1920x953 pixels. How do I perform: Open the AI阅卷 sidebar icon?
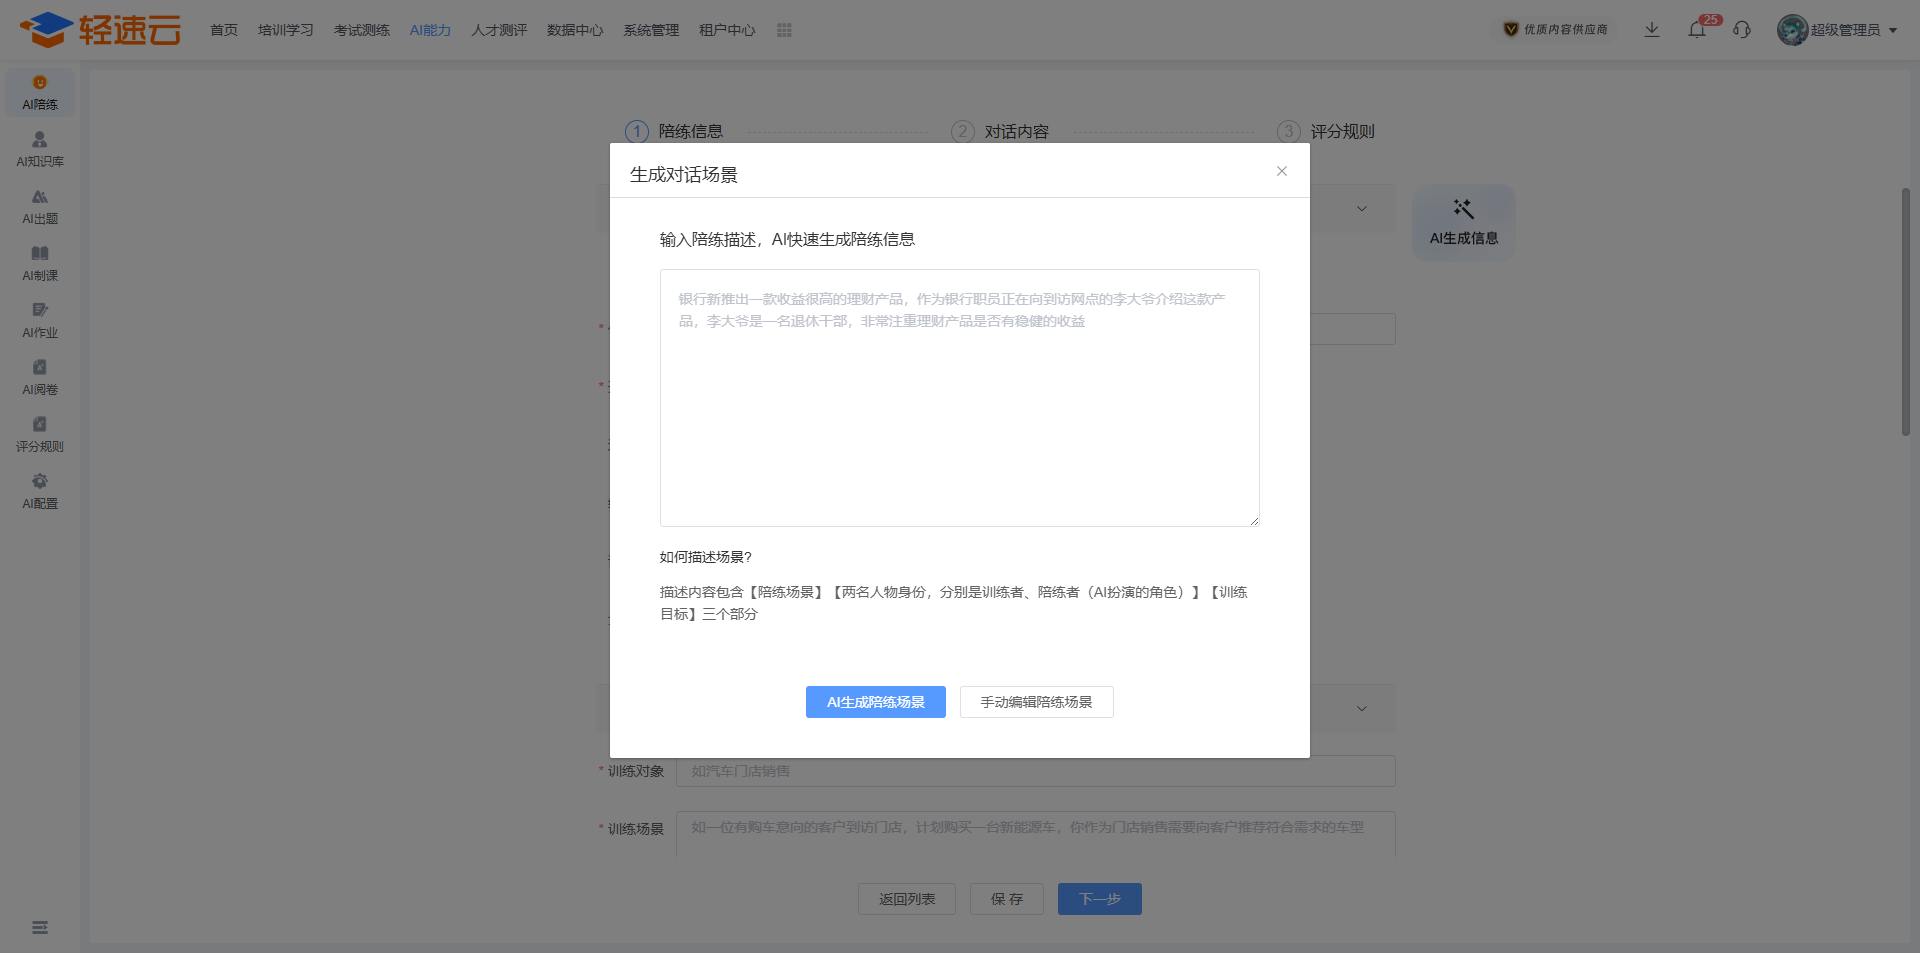pyautogui.click(x=40, y=377)
